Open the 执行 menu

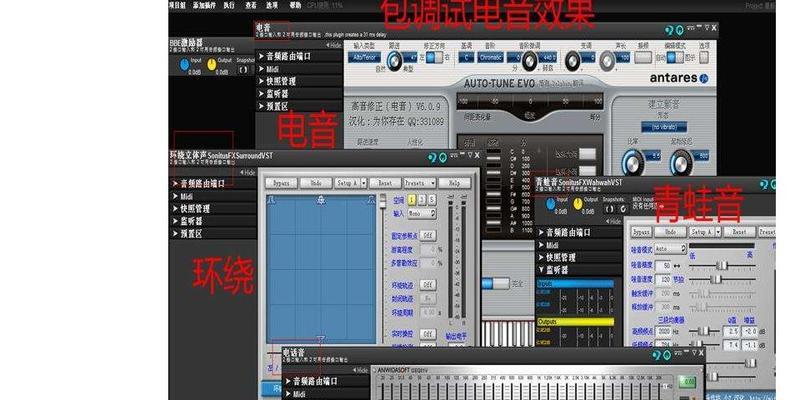point(229,5)
